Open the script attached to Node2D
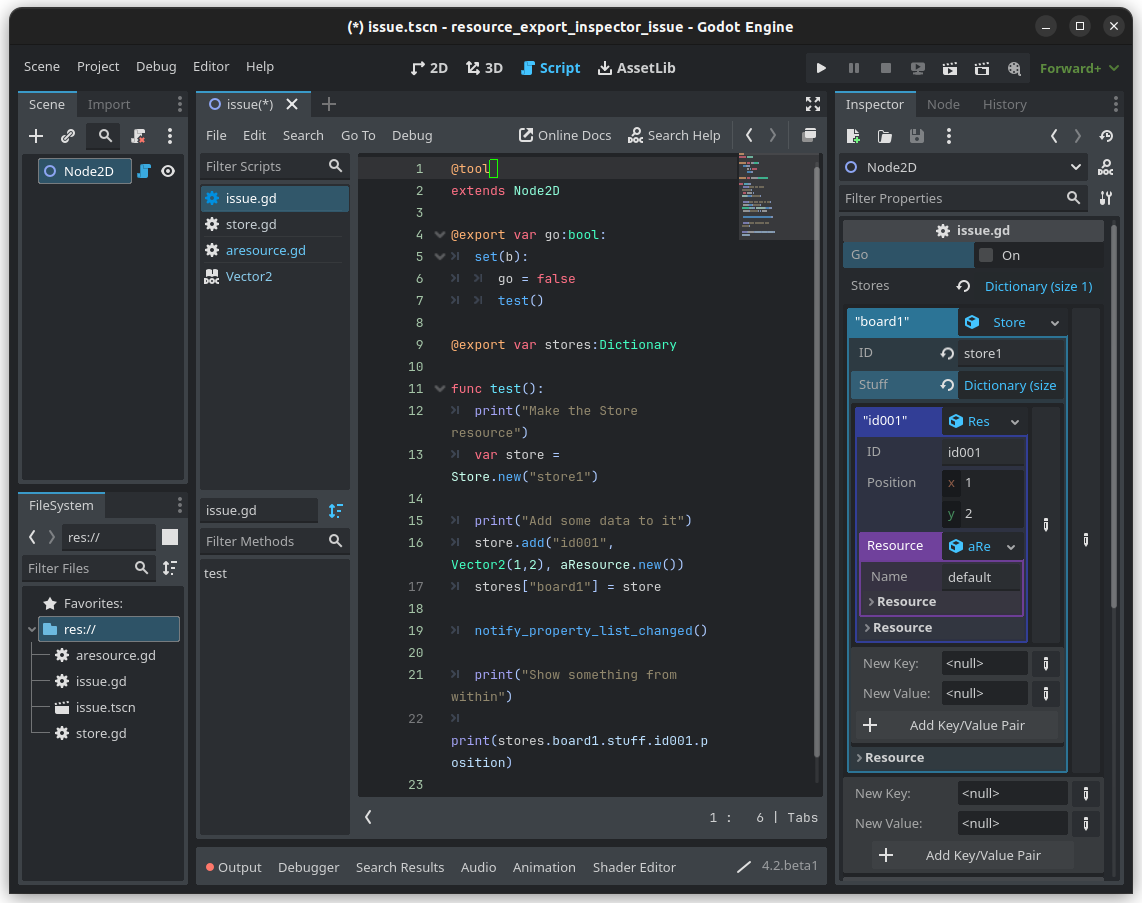1142x903 pixels. tap(146, 171)
